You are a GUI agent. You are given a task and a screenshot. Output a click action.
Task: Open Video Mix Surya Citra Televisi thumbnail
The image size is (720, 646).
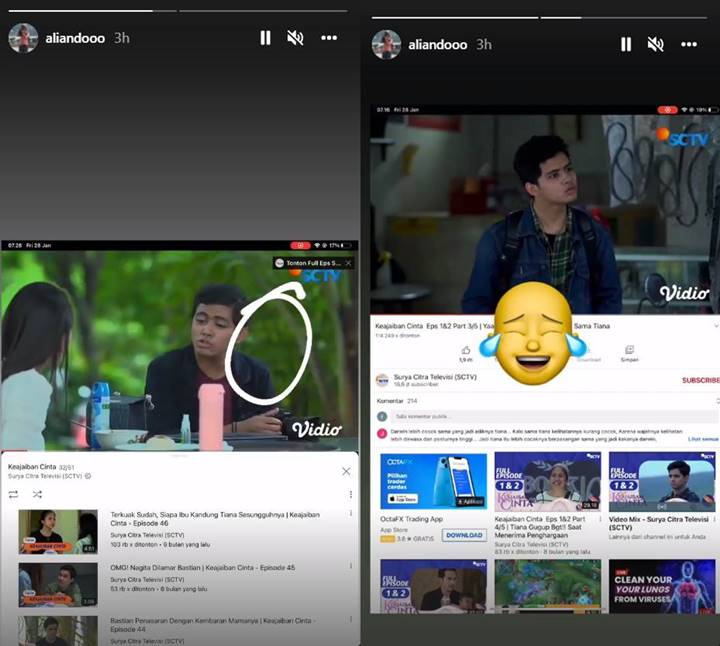tap(662, 482)
